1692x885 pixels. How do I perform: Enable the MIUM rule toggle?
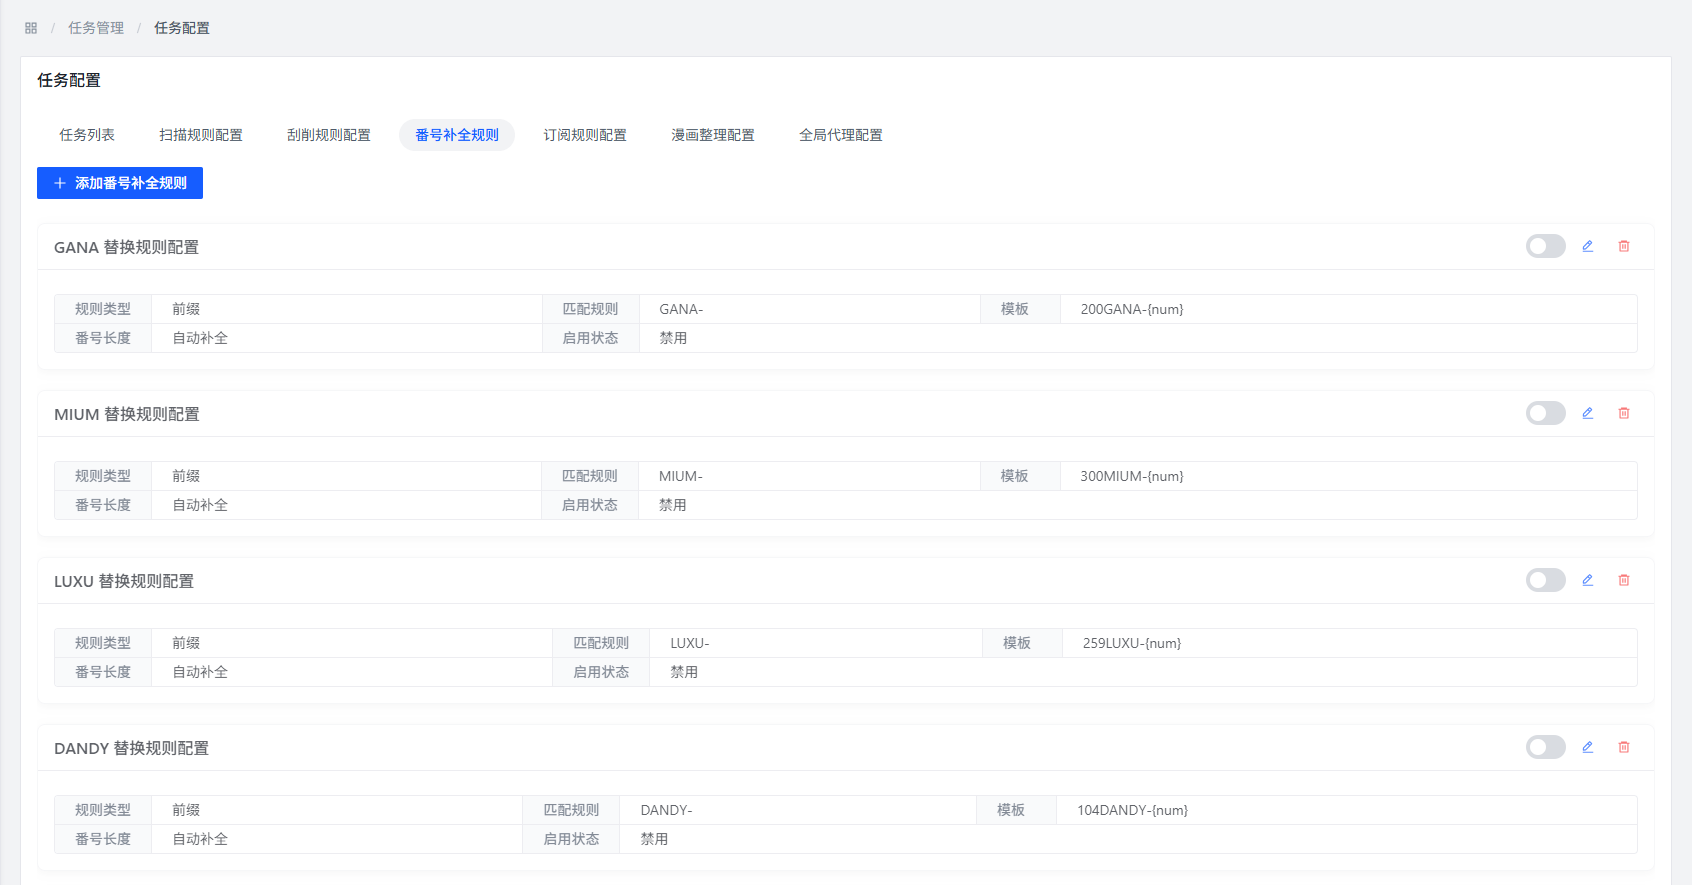coord(1545,413)
